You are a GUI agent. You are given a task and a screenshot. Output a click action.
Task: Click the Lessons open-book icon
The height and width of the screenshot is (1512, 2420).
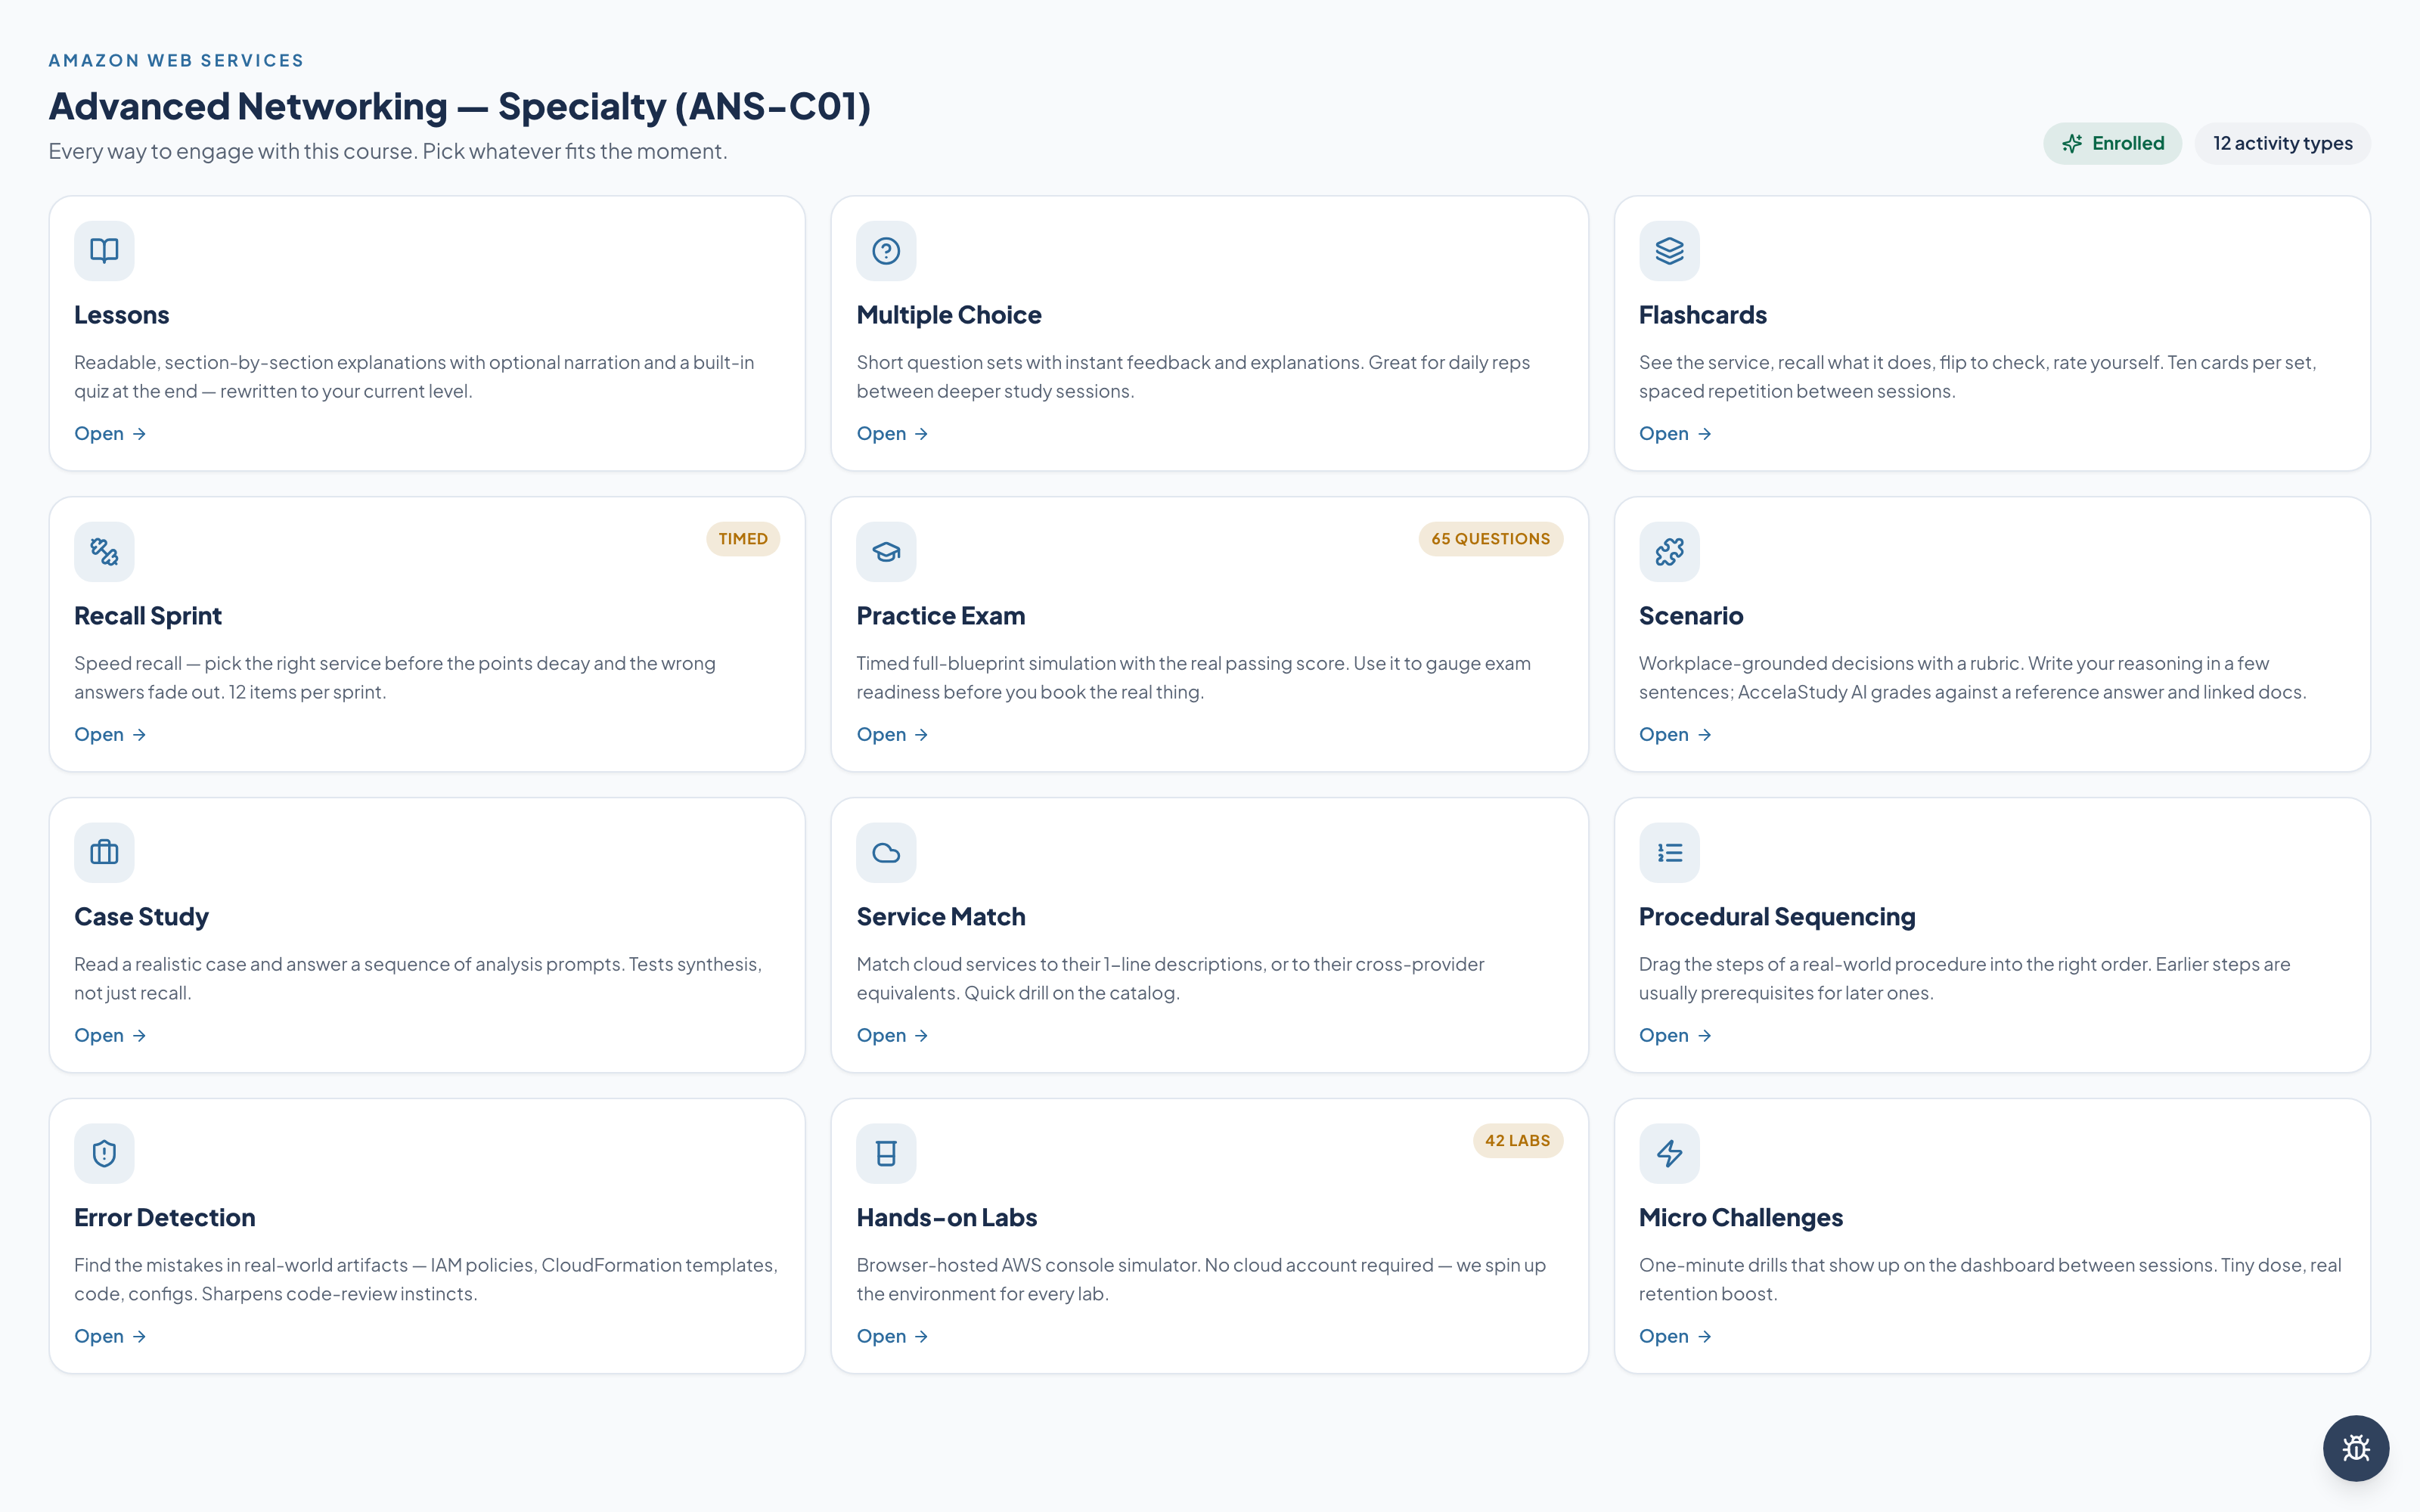[104, 250]
